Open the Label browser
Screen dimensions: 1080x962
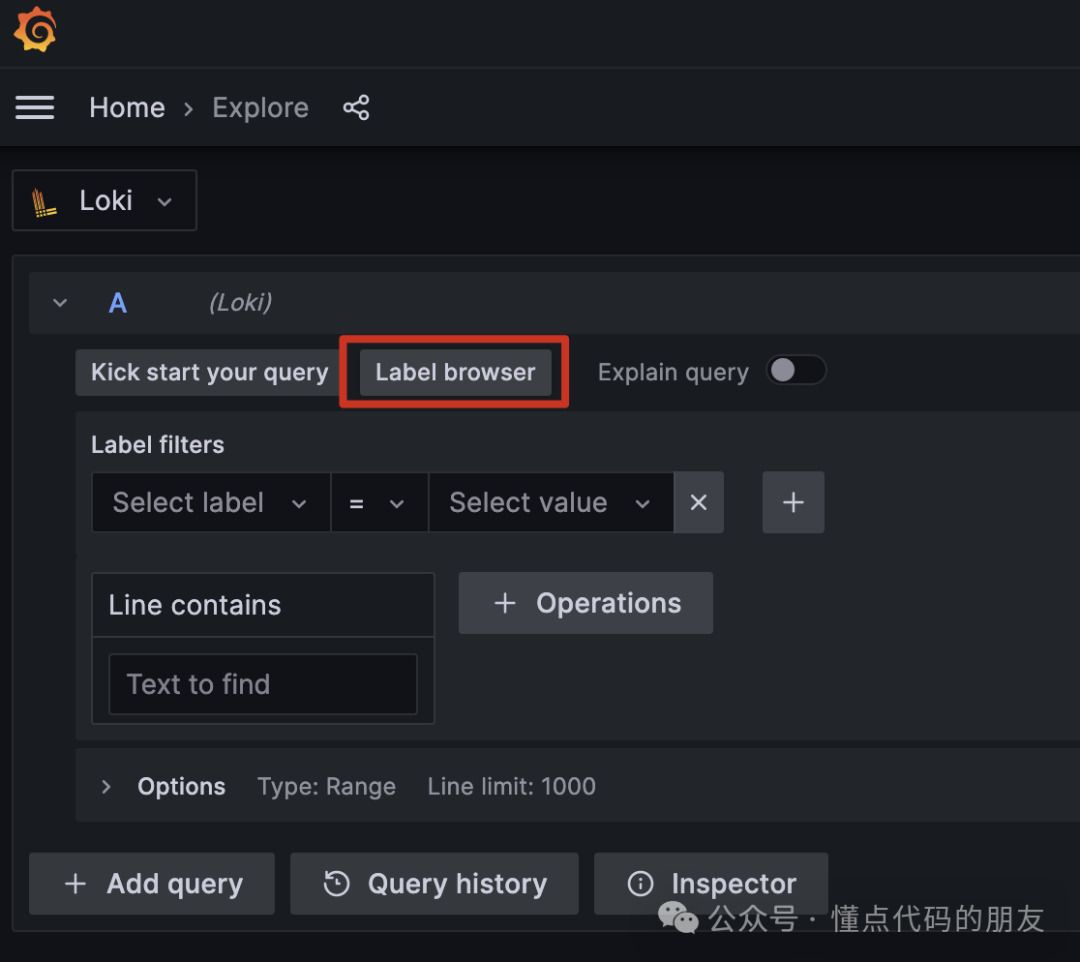[x=455, y=373]
